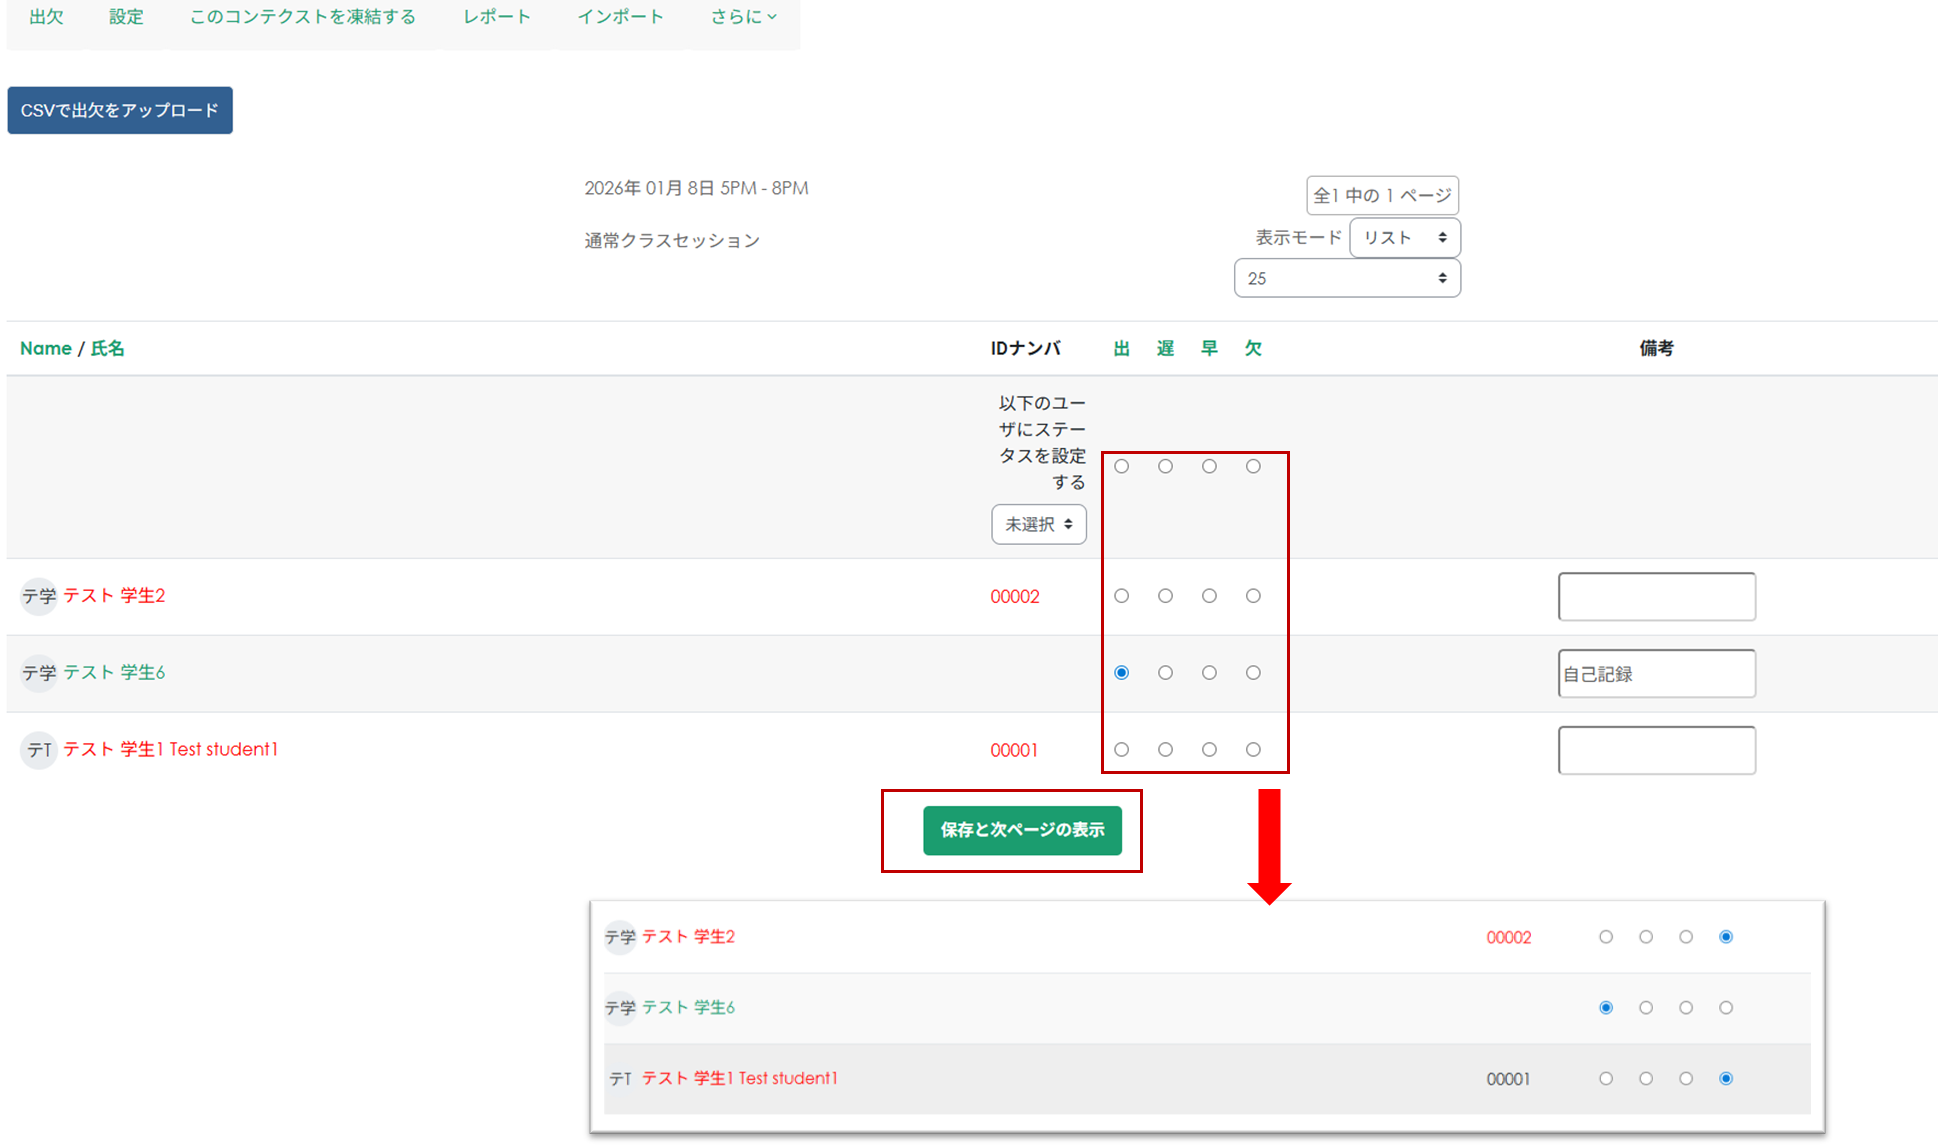Select late (遅) radio for テスト 学生6
Viewport: 1938px width, 1148px height.
point(1165,673)
